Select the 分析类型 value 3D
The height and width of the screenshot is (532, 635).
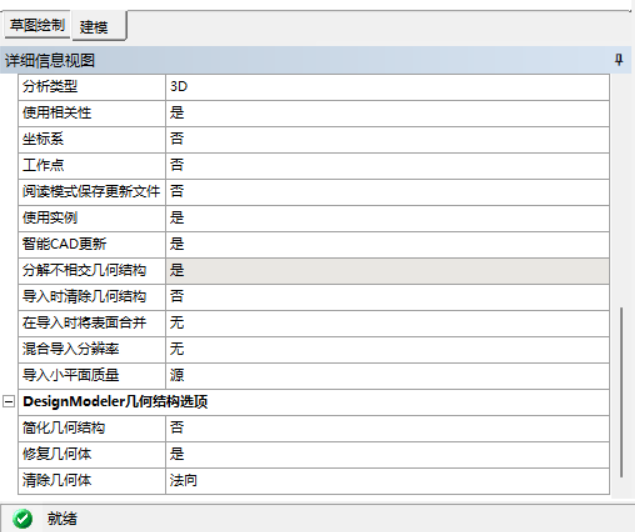point(388,87)
